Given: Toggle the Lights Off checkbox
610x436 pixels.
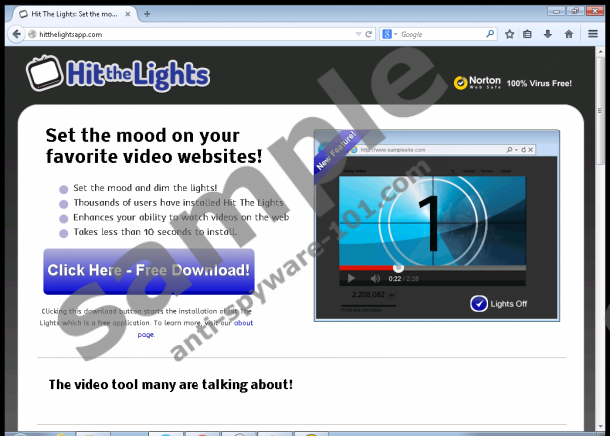Looking at the screenshot, I should point(479,303).
